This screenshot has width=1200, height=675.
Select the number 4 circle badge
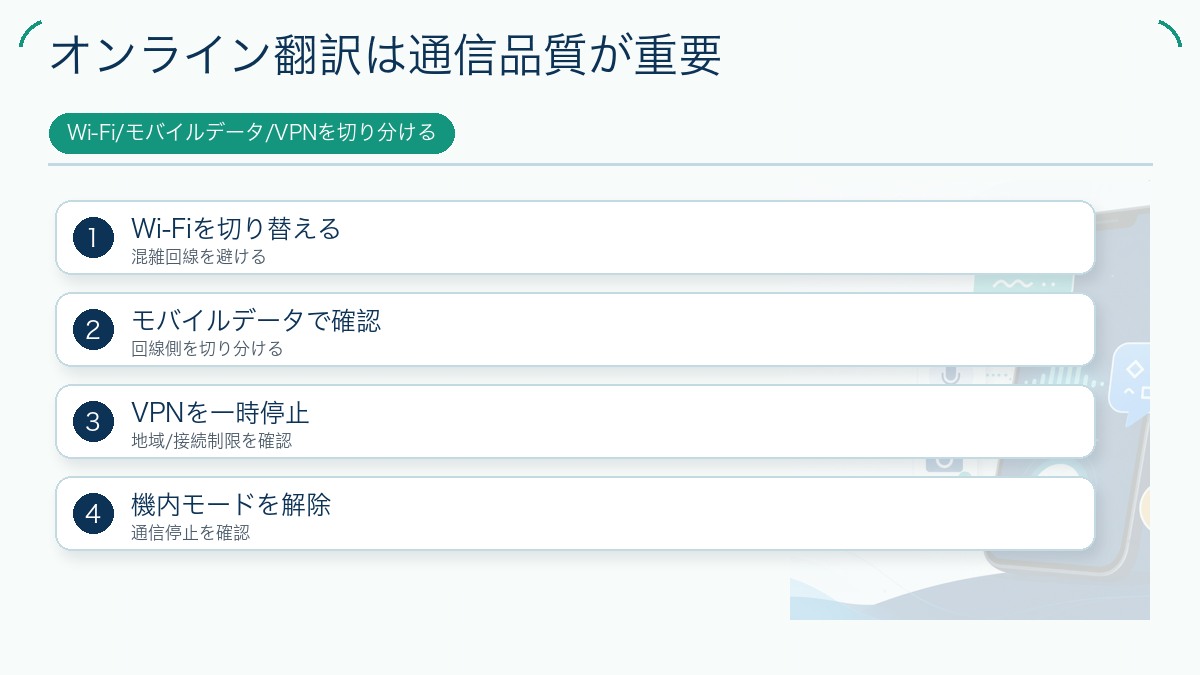point(93,514)
